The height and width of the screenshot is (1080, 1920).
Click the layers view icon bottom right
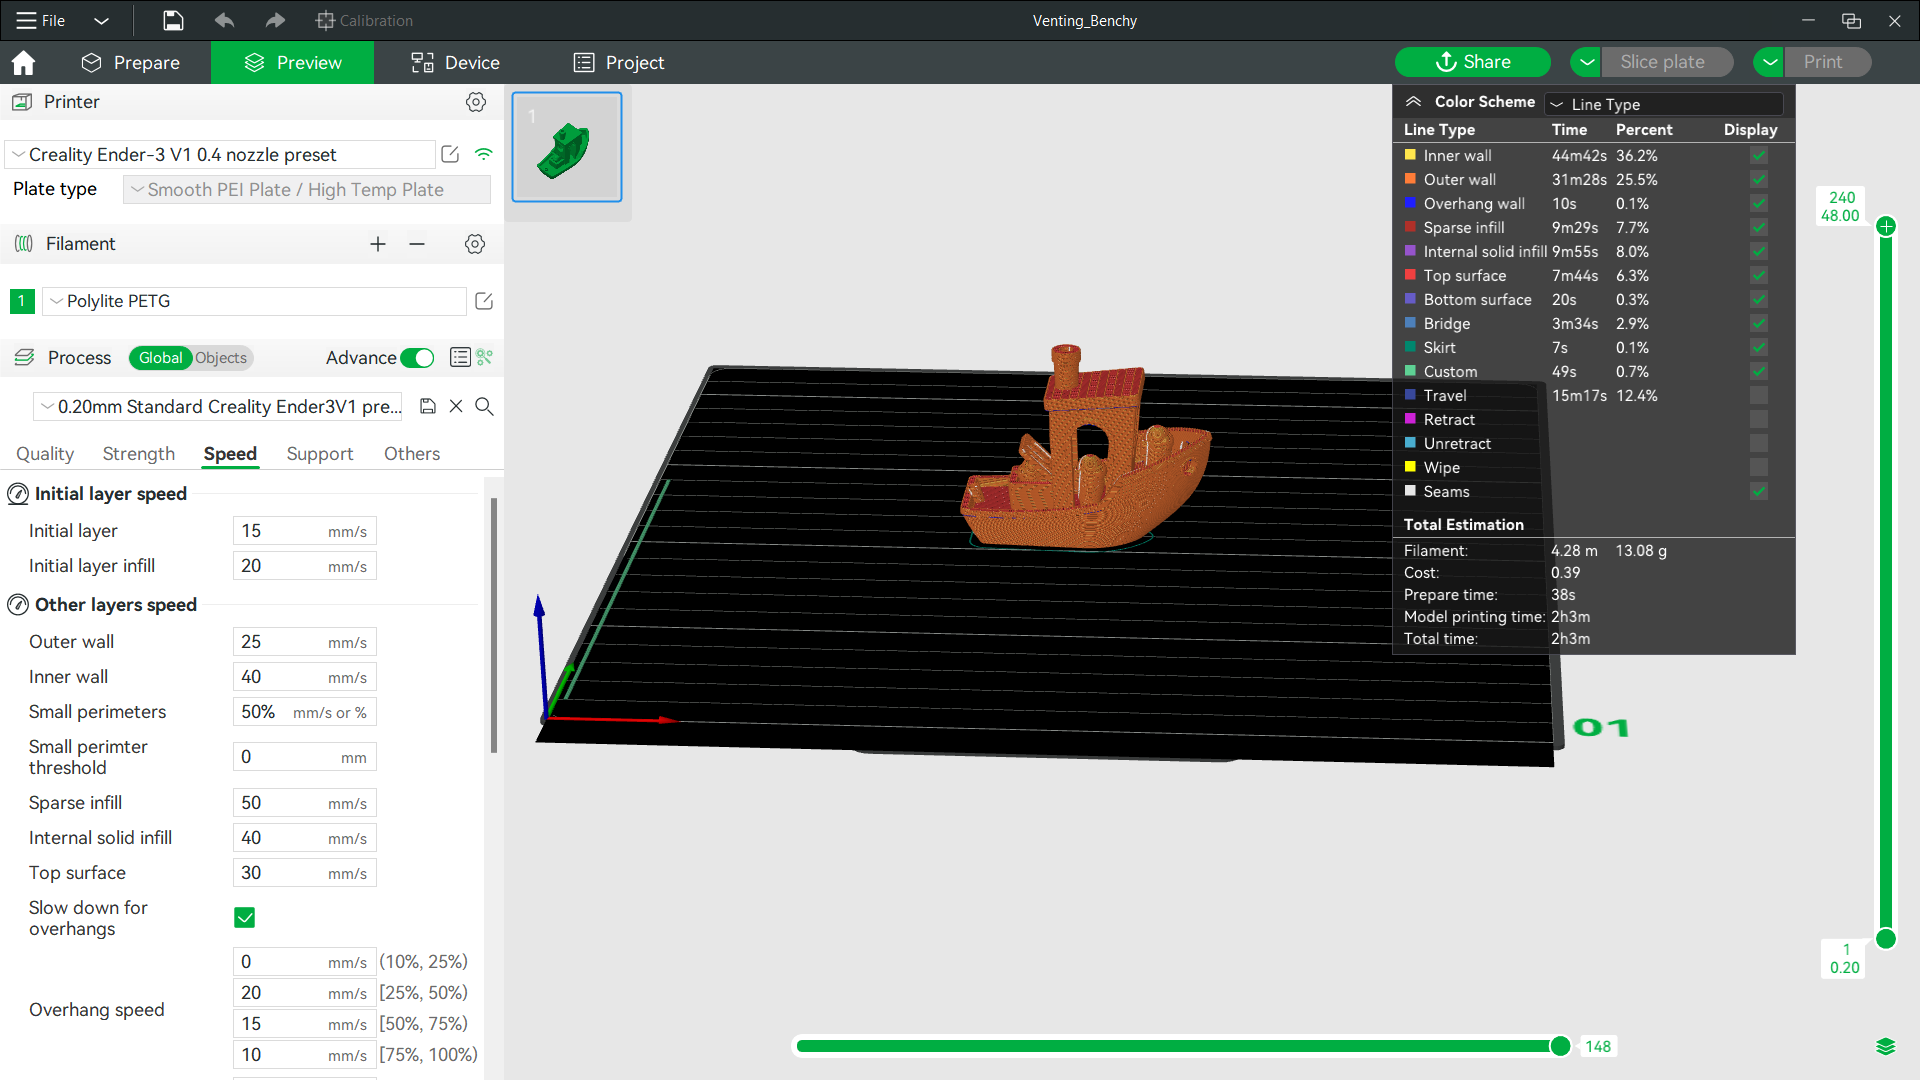click(x=1886, y=1047)
